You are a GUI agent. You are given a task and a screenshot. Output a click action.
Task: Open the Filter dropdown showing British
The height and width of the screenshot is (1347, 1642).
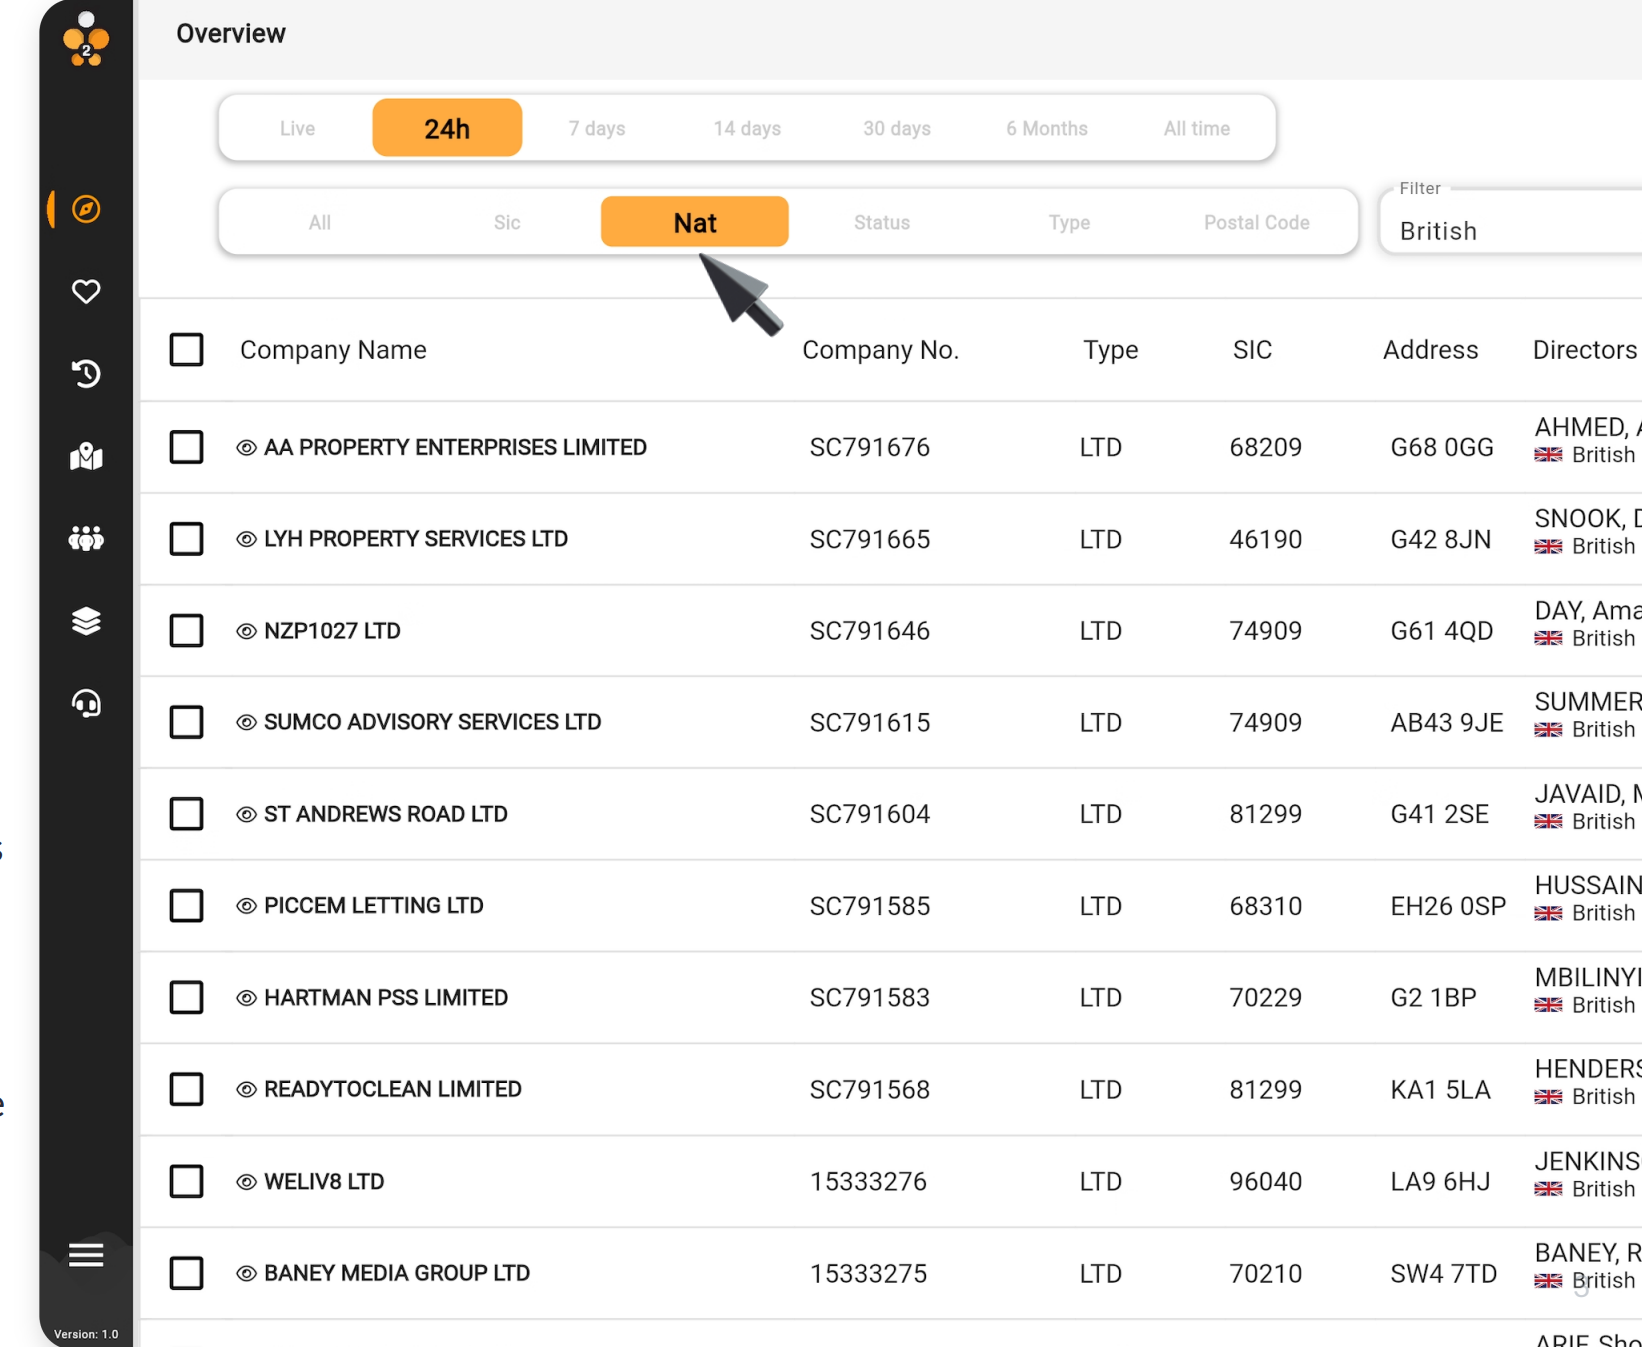[x=1510, y=231]
